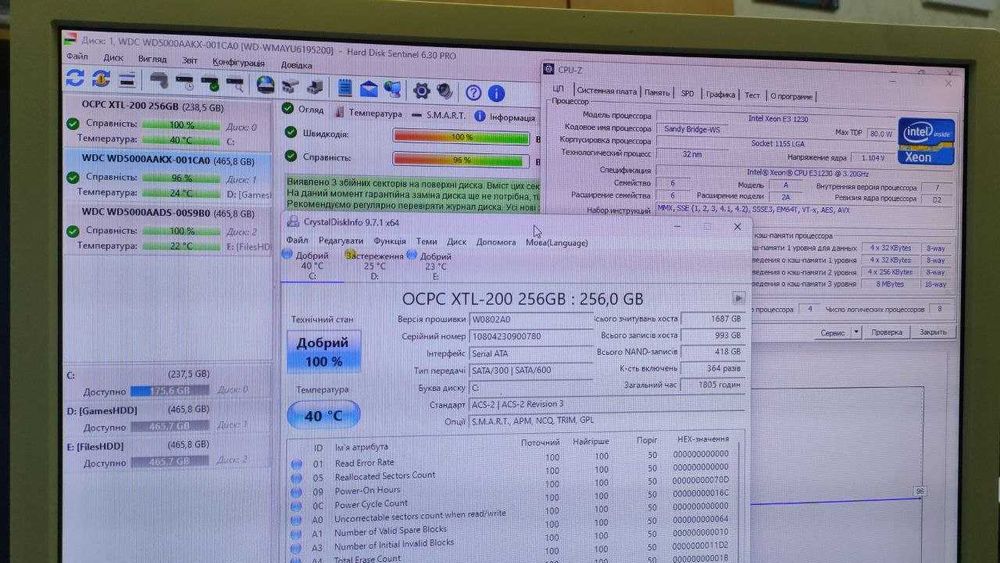Click the disk with magnifier toolbar icon
Screen dimensions: 1000x563
coord(235,84)
